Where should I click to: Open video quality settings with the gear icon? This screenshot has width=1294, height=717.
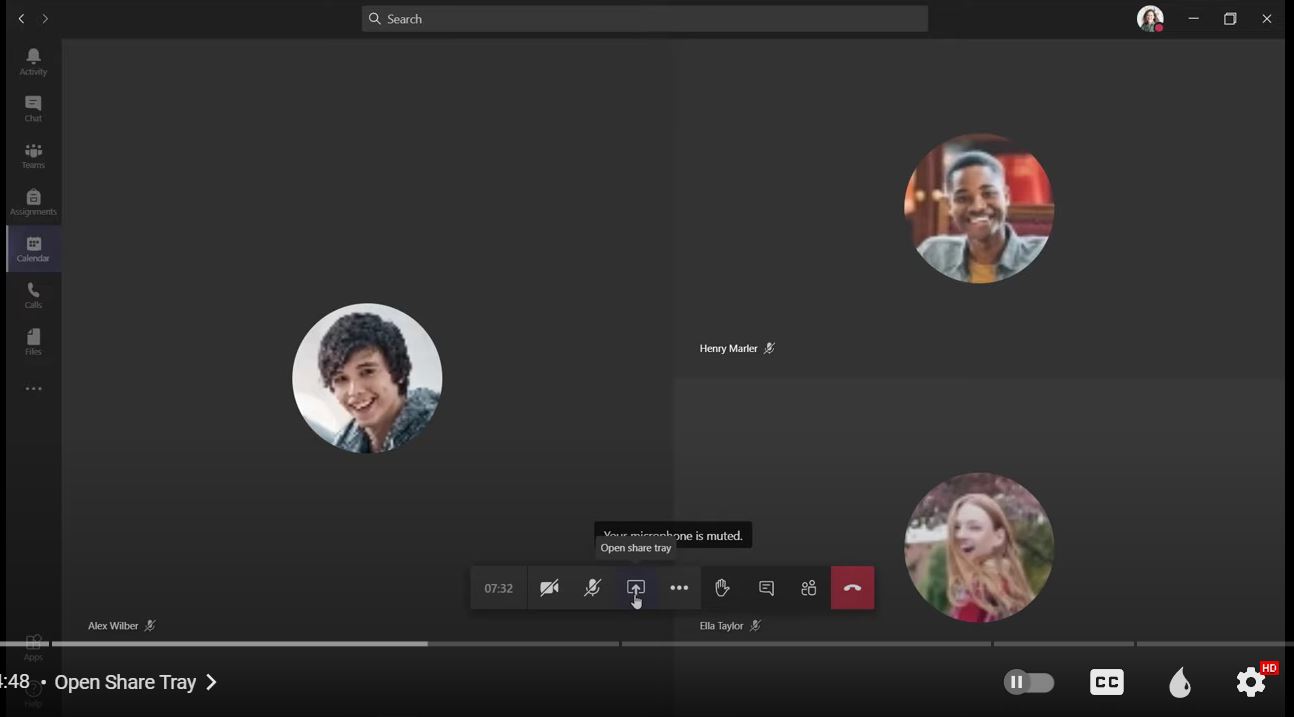coord(1250,681)
